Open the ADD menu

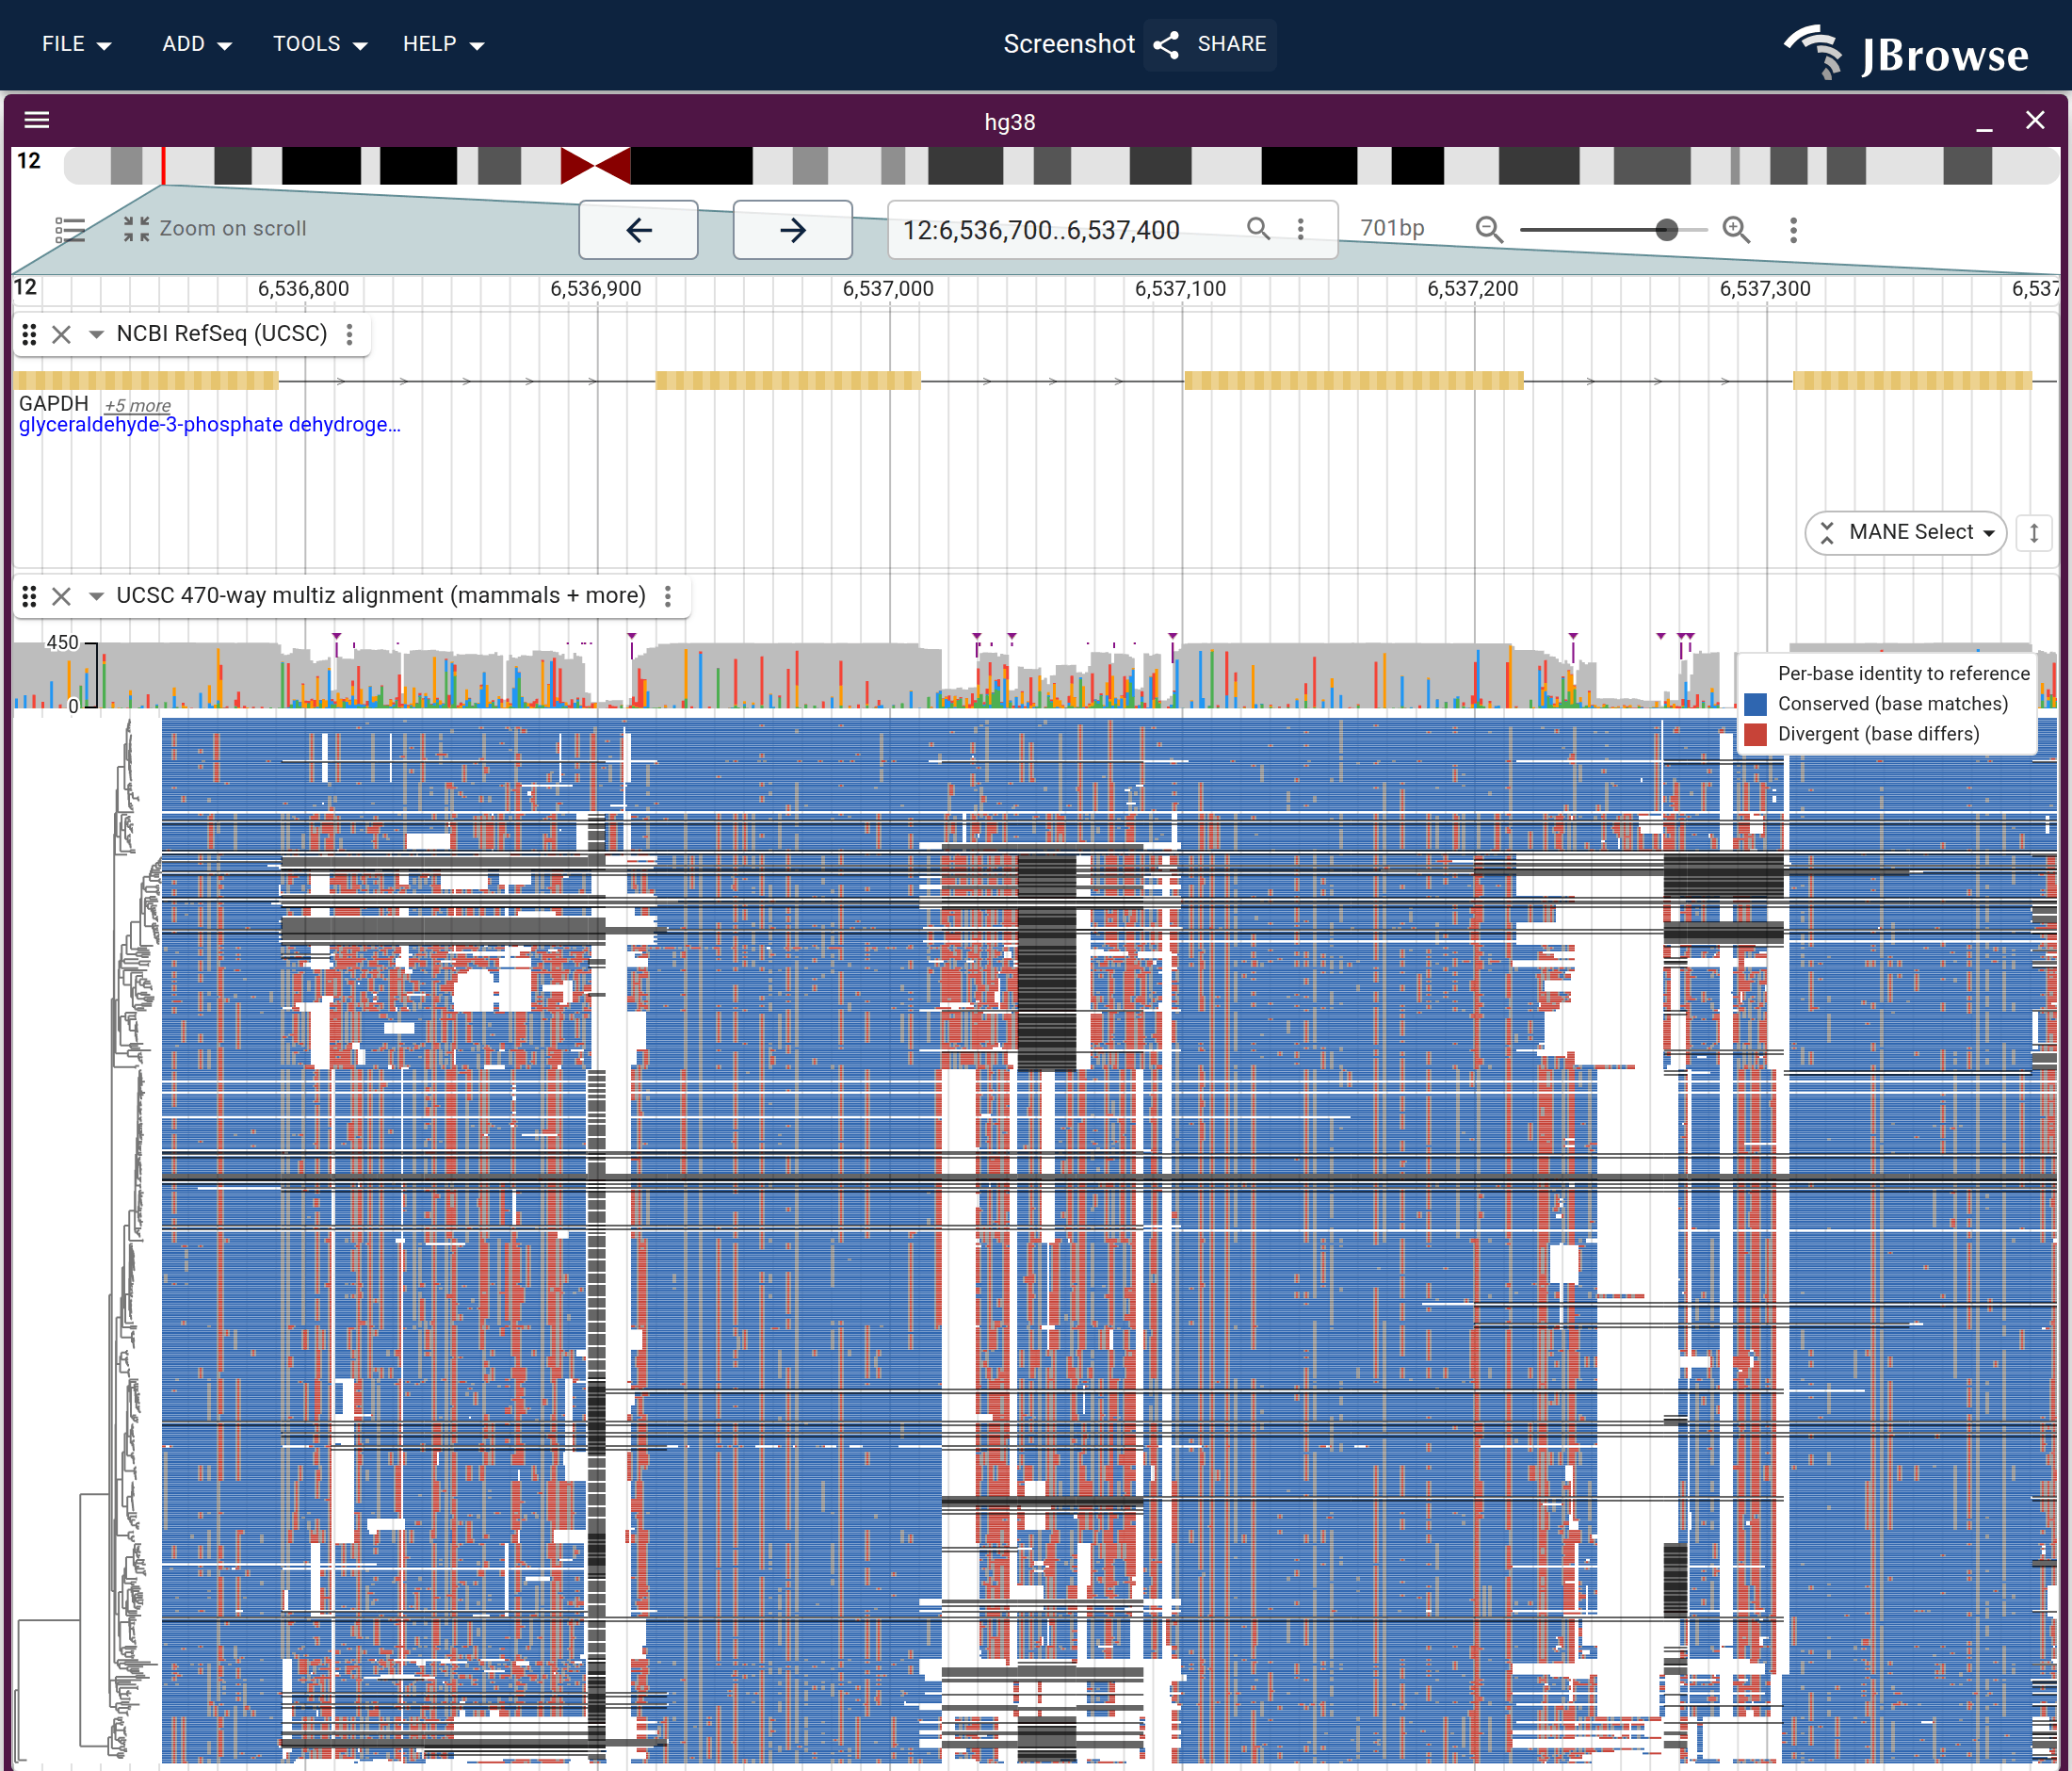(x=196, y=44)
